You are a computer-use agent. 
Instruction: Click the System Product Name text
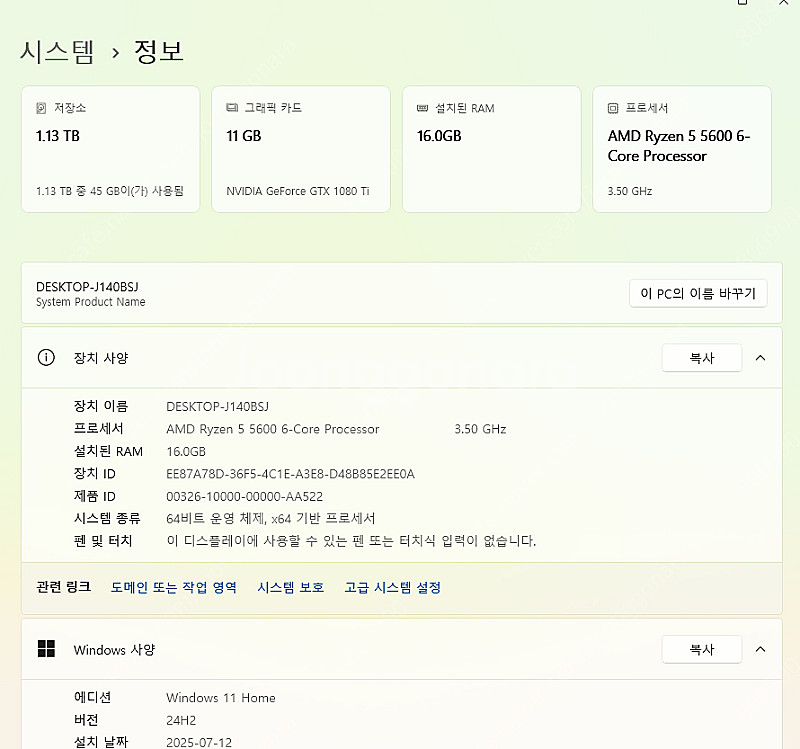(x=91, y=302)
